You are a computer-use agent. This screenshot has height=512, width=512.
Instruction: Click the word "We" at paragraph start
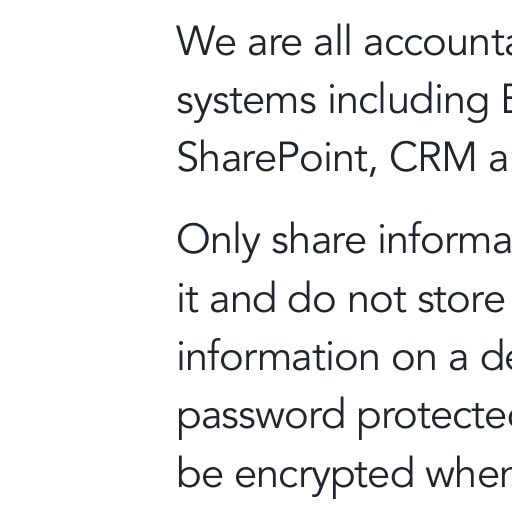click(x=206, y=41)
